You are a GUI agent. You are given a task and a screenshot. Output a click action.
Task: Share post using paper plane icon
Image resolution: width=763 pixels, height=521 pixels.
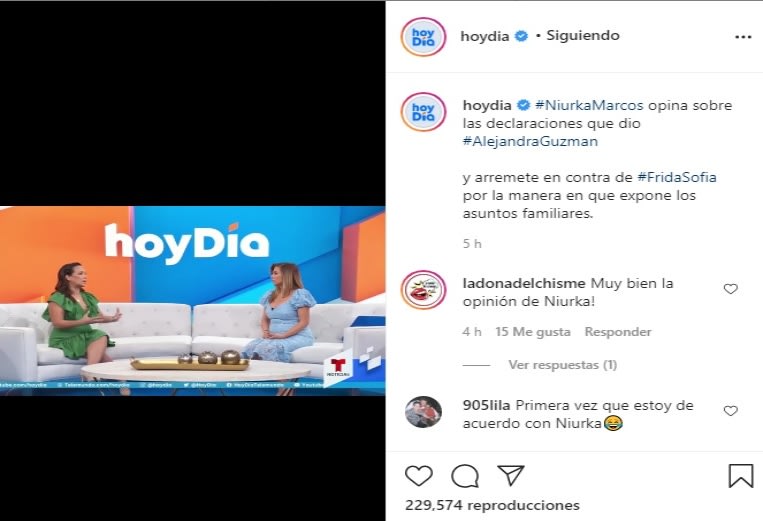[x=510, y=475]
